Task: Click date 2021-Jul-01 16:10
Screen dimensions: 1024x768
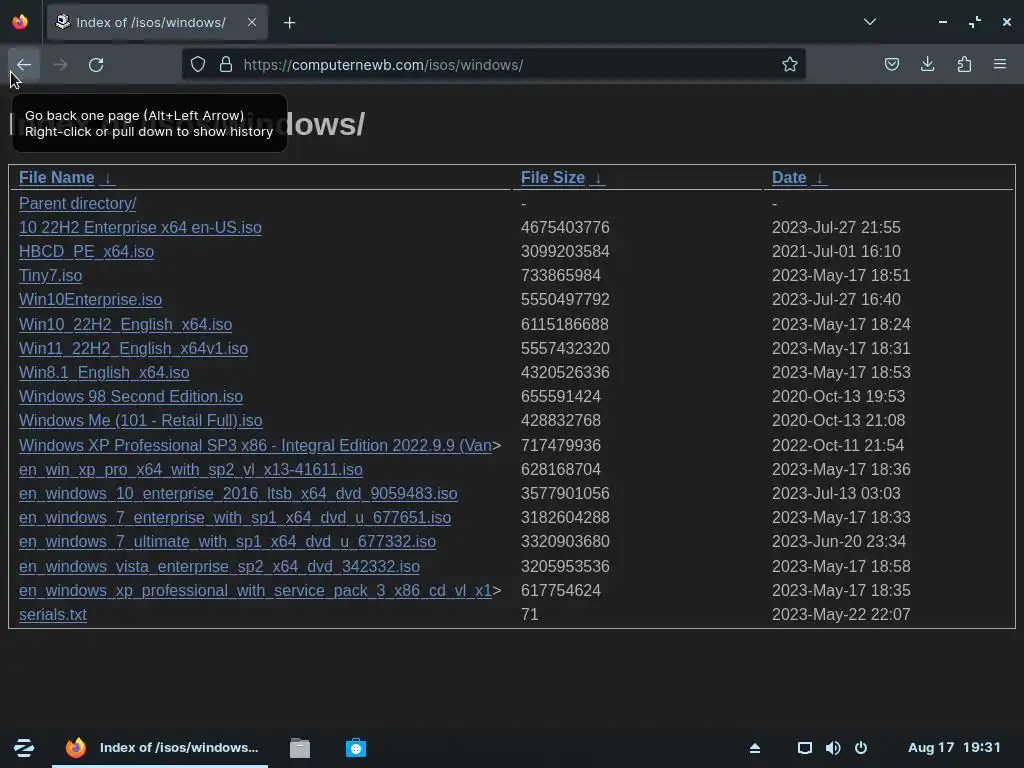Action: click(836, 251)
